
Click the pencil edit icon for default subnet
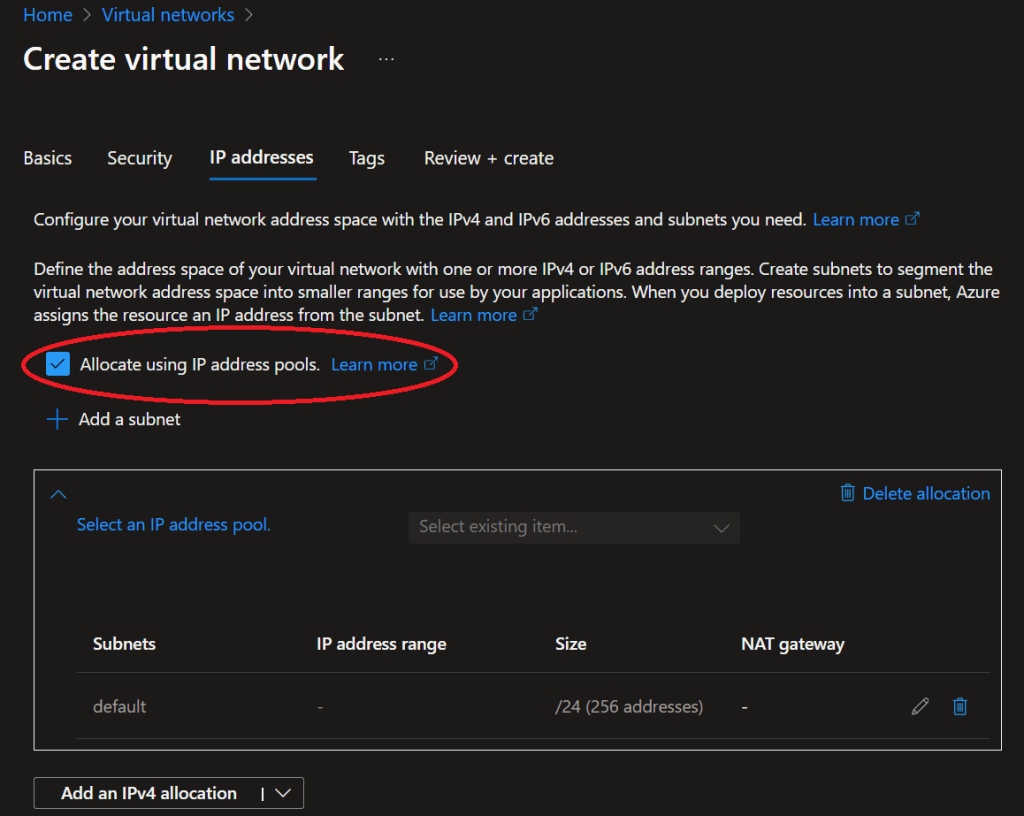click(920, 706)
